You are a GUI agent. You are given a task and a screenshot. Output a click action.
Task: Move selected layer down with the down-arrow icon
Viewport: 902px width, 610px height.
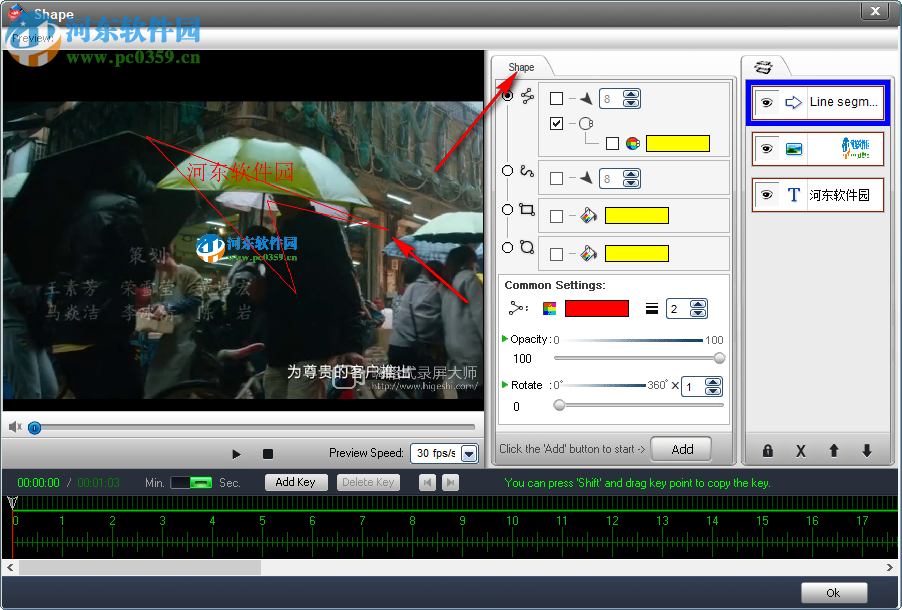pyautogui.click(x=866, y=451)
